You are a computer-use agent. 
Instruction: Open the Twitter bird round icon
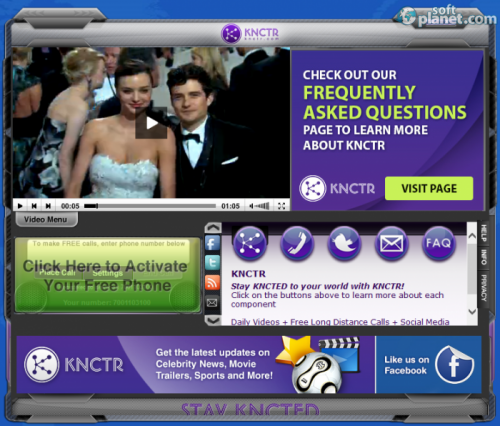344,243
